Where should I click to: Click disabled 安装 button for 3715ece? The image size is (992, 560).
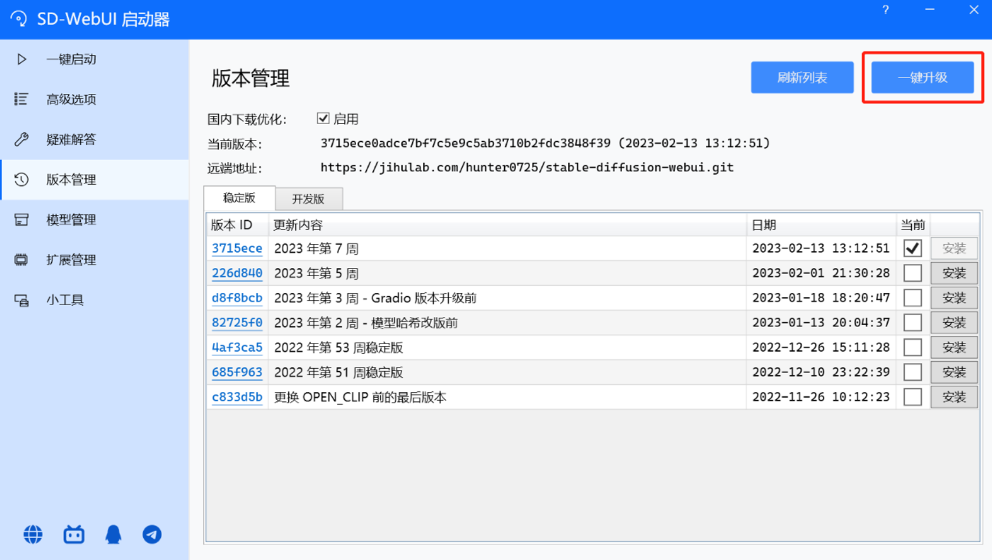coord(954,248)
